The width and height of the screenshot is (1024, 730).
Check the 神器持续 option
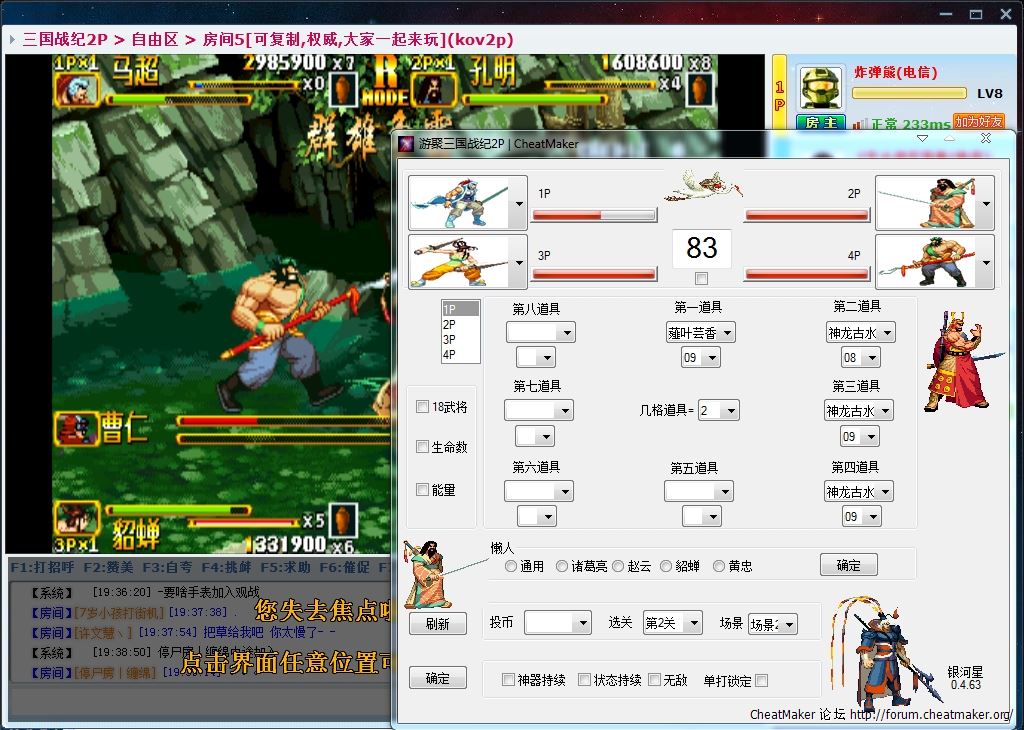(509, 680)
